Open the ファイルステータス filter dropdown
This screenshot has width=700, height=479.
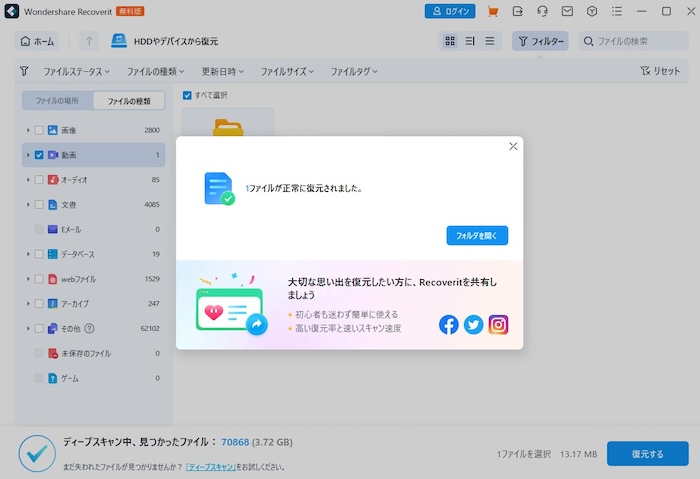76,72
